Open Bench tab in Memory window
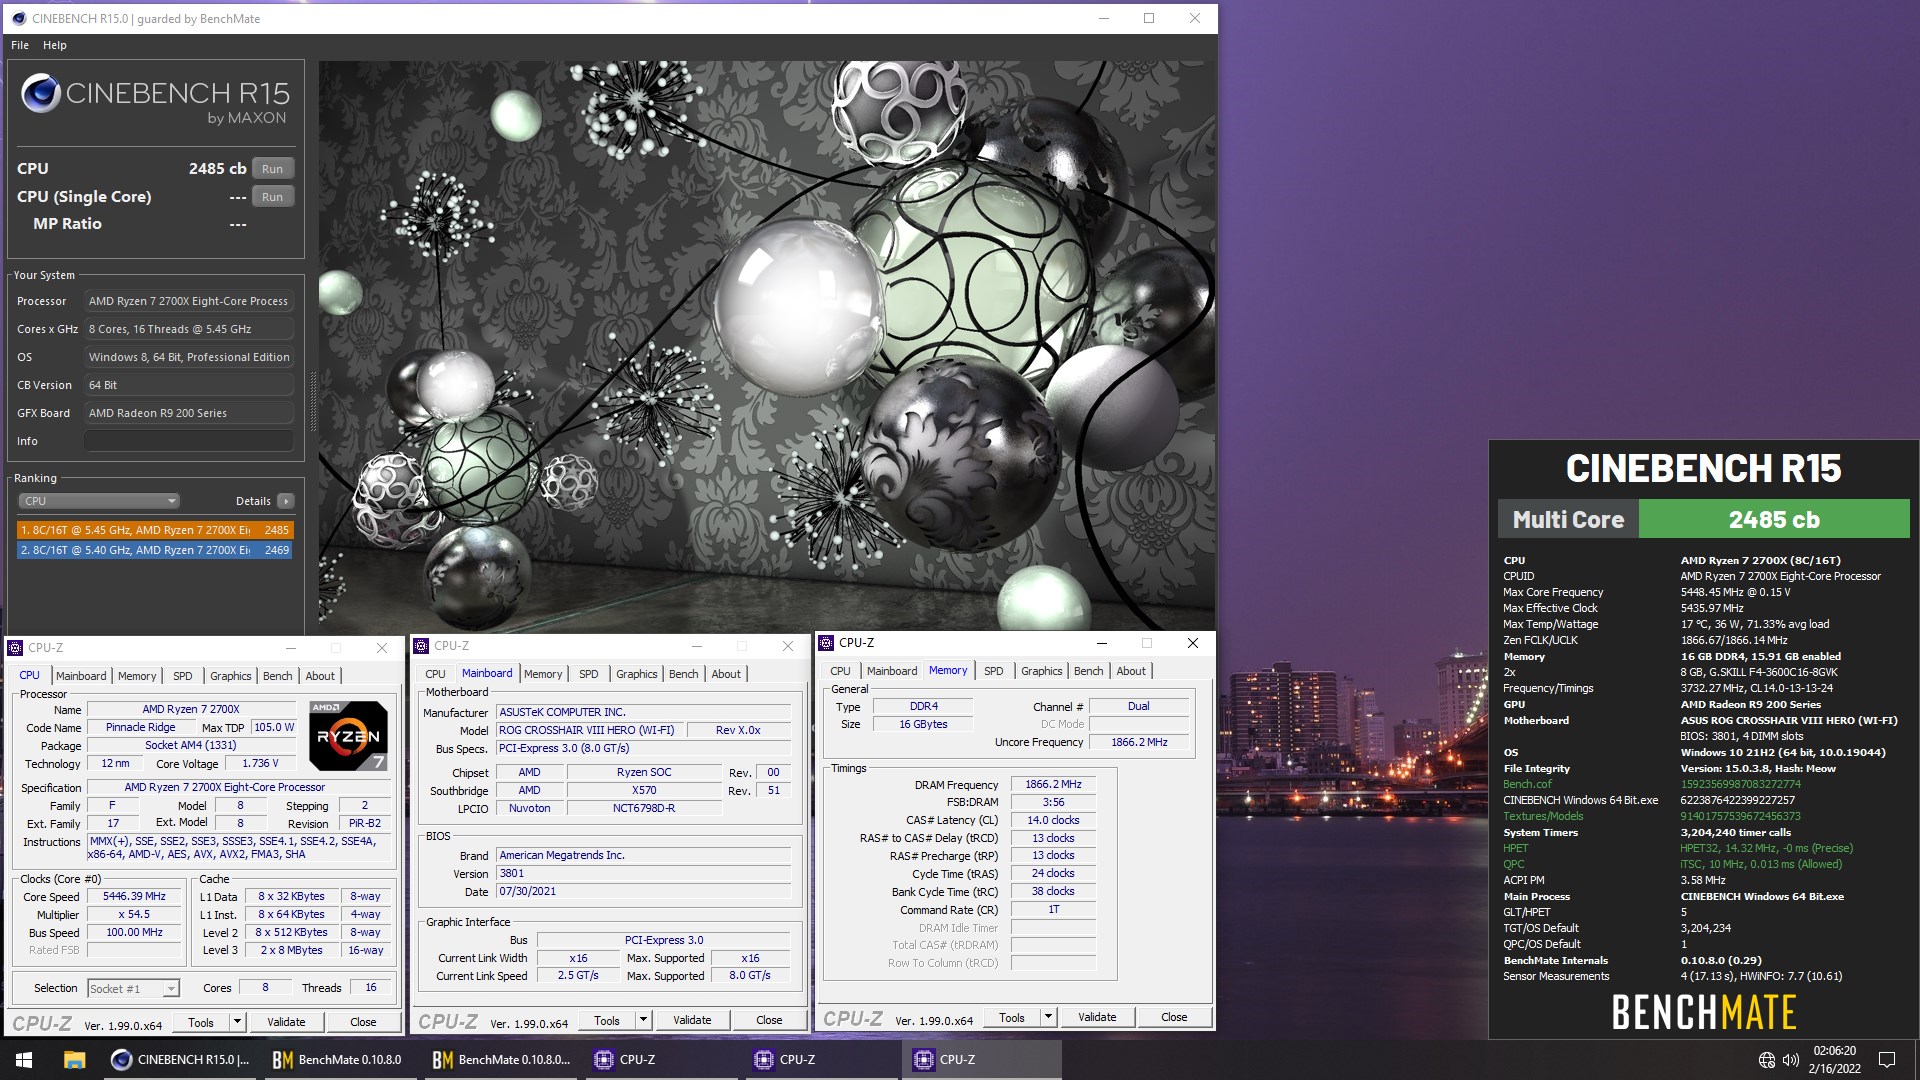The image size is (1920, 1080). point(1089,671)
